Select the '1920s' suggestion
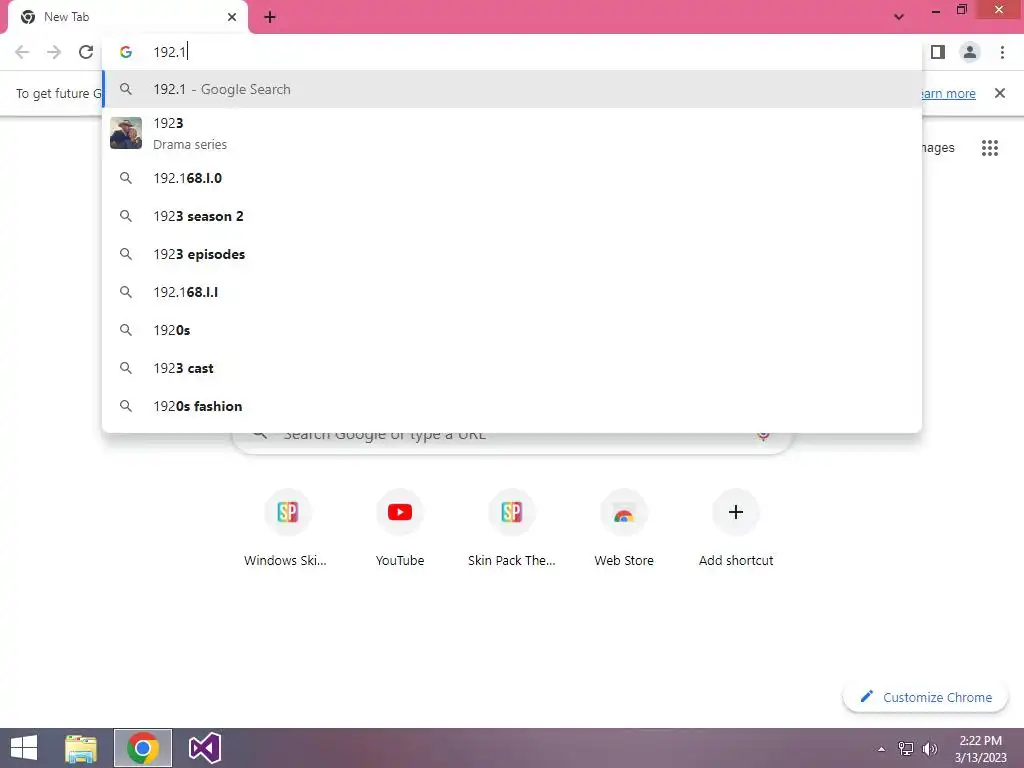The width and height of the screenshot is (1024, 768). (x=512, y=330)
